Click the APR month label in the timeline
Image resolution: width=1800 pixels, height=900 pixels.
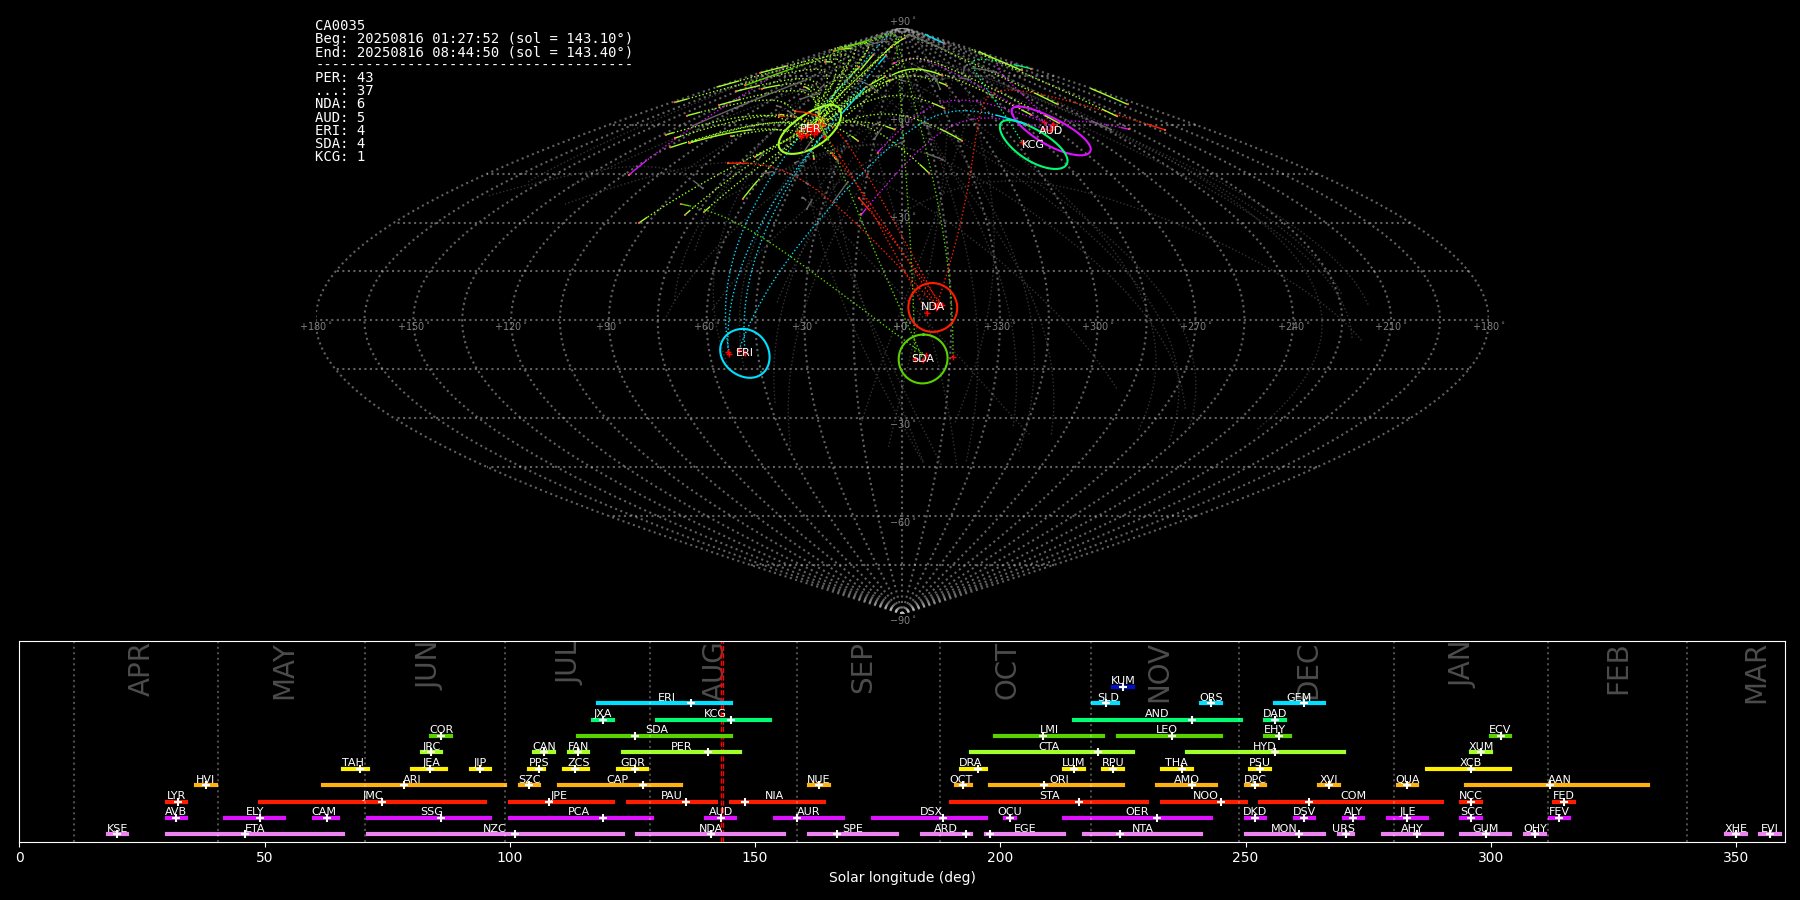click(139, 670)
